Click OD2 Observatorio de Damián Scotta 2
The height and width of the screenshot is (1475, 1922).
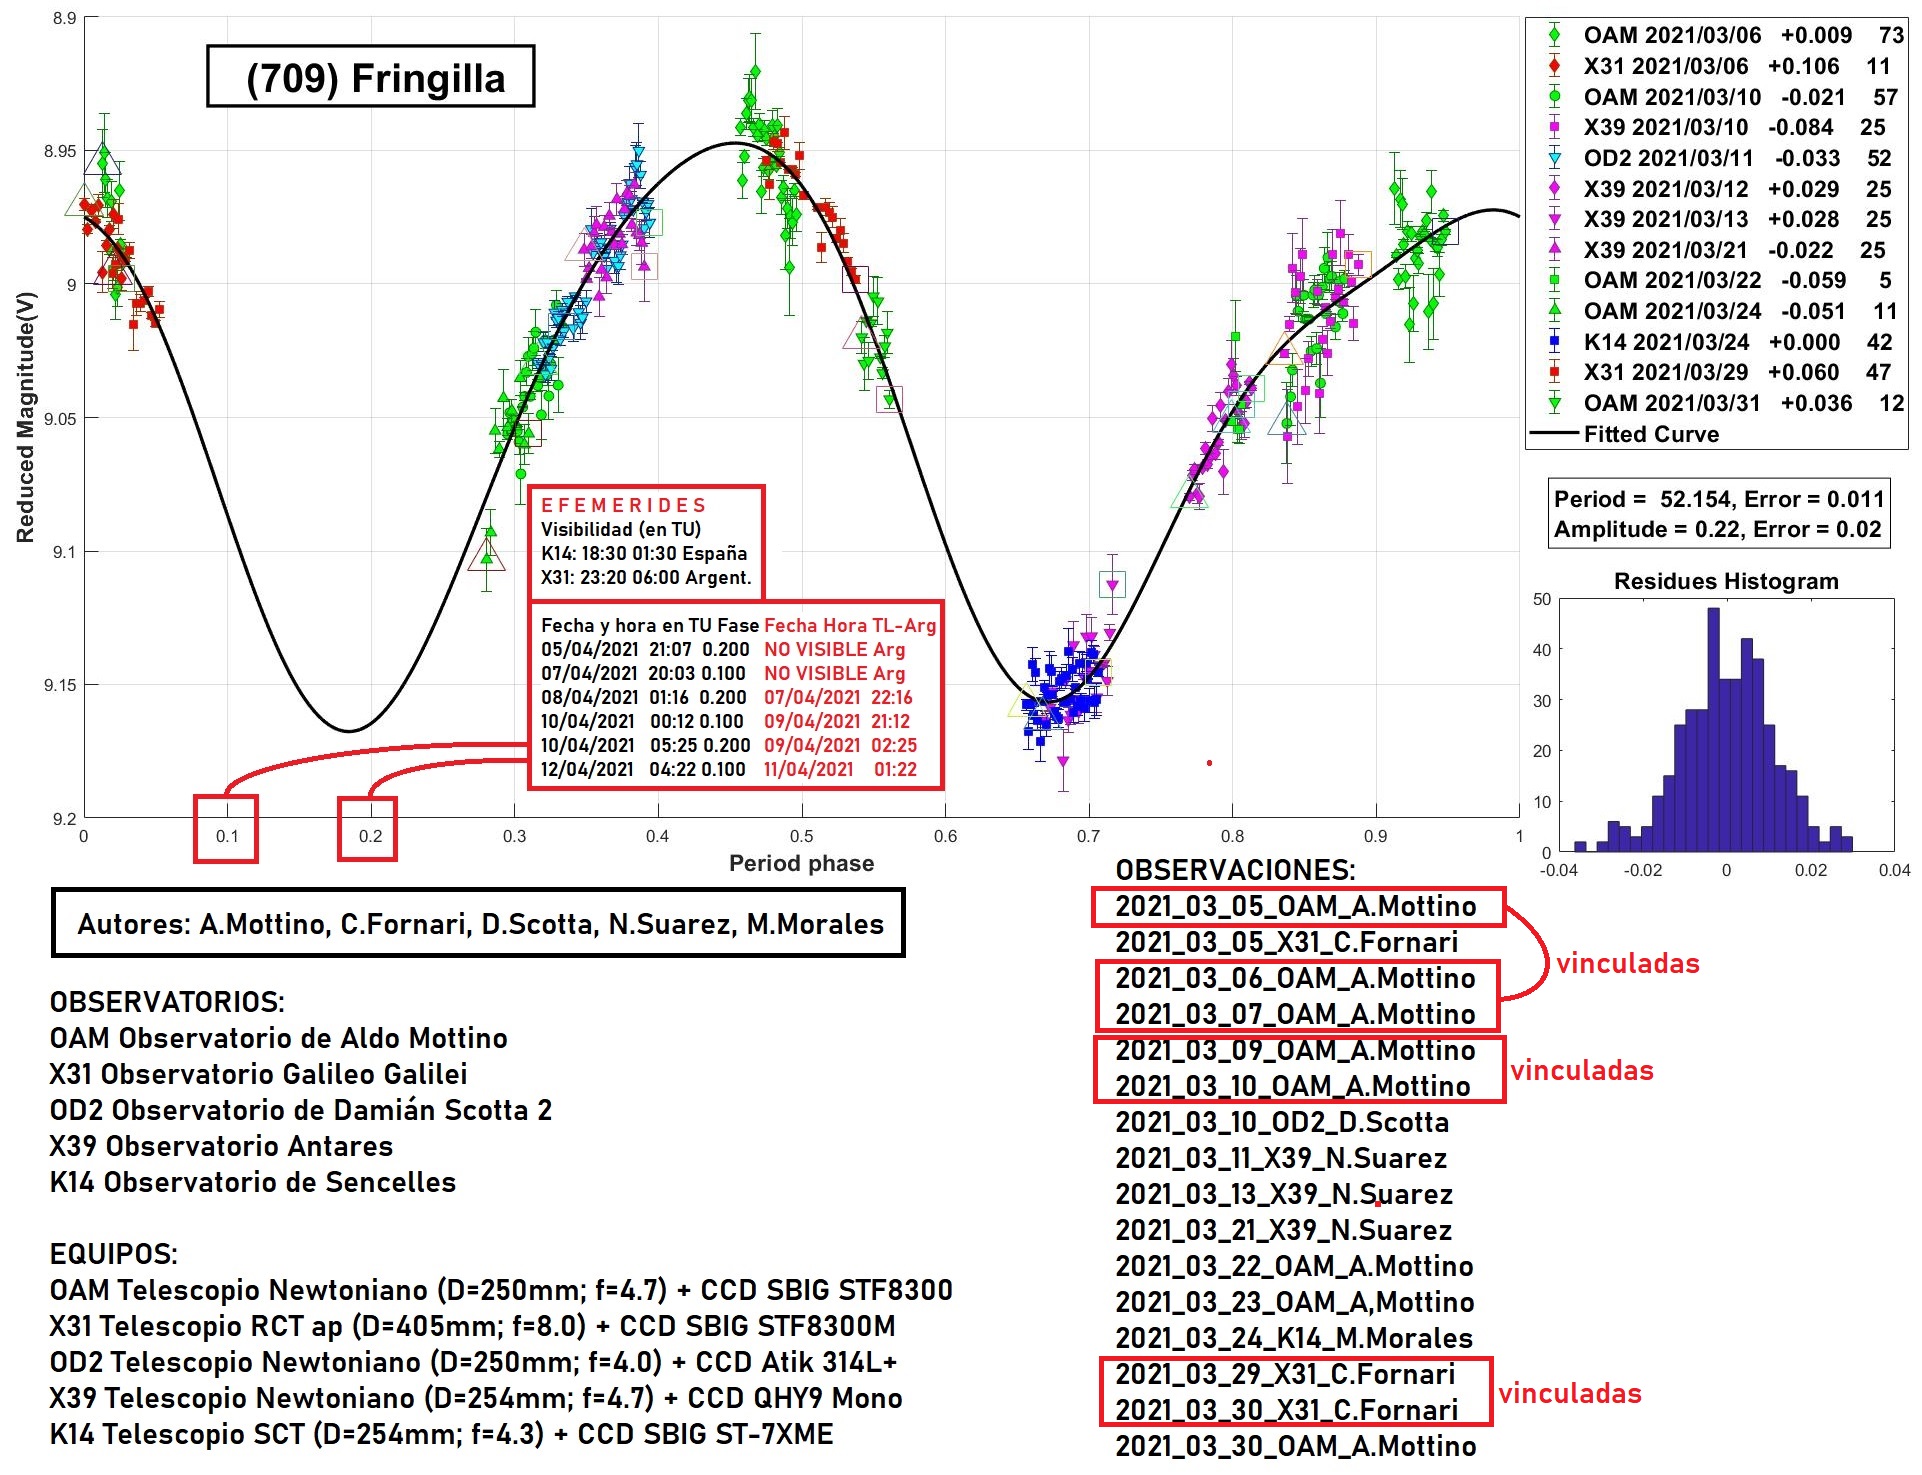click(x=301, y=1110)
